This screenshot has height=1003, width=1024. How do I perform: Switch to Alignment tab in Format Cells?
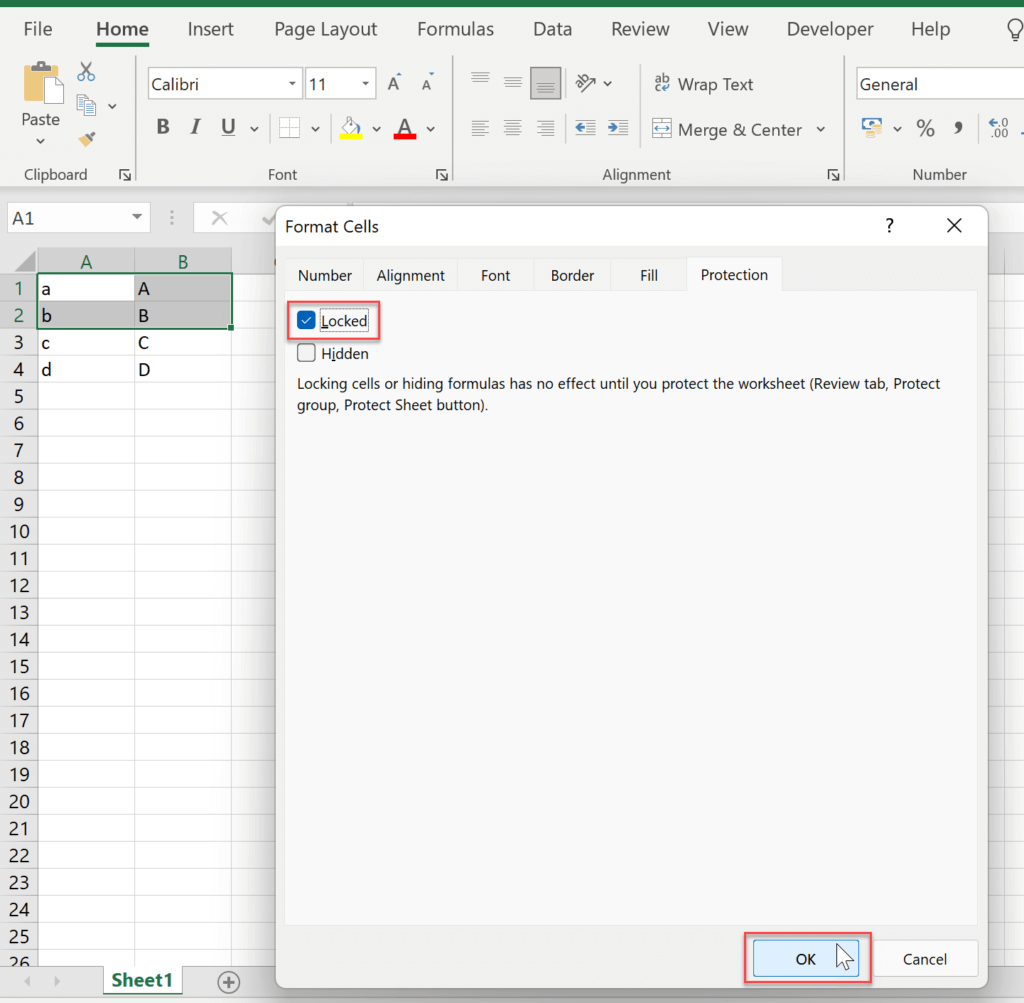(411, 276)
